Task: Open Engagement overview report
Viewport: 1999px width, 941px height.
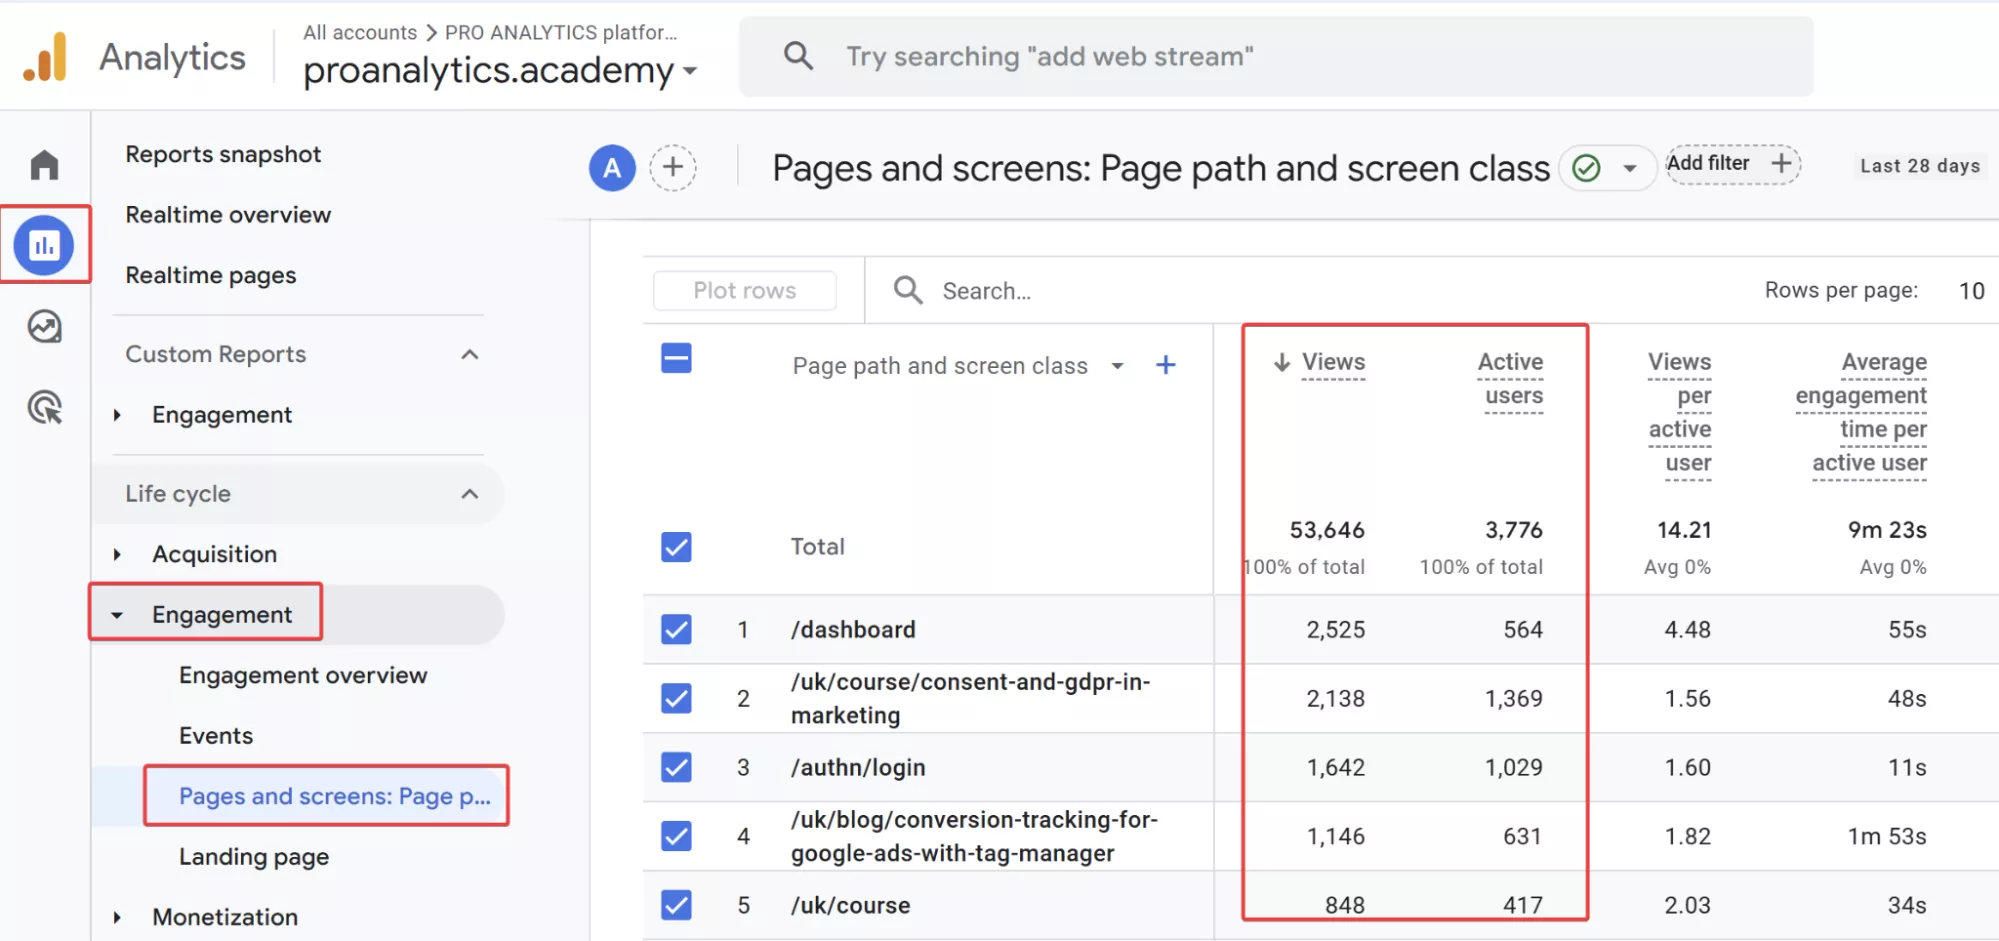Action: click(x=303, y=676)
